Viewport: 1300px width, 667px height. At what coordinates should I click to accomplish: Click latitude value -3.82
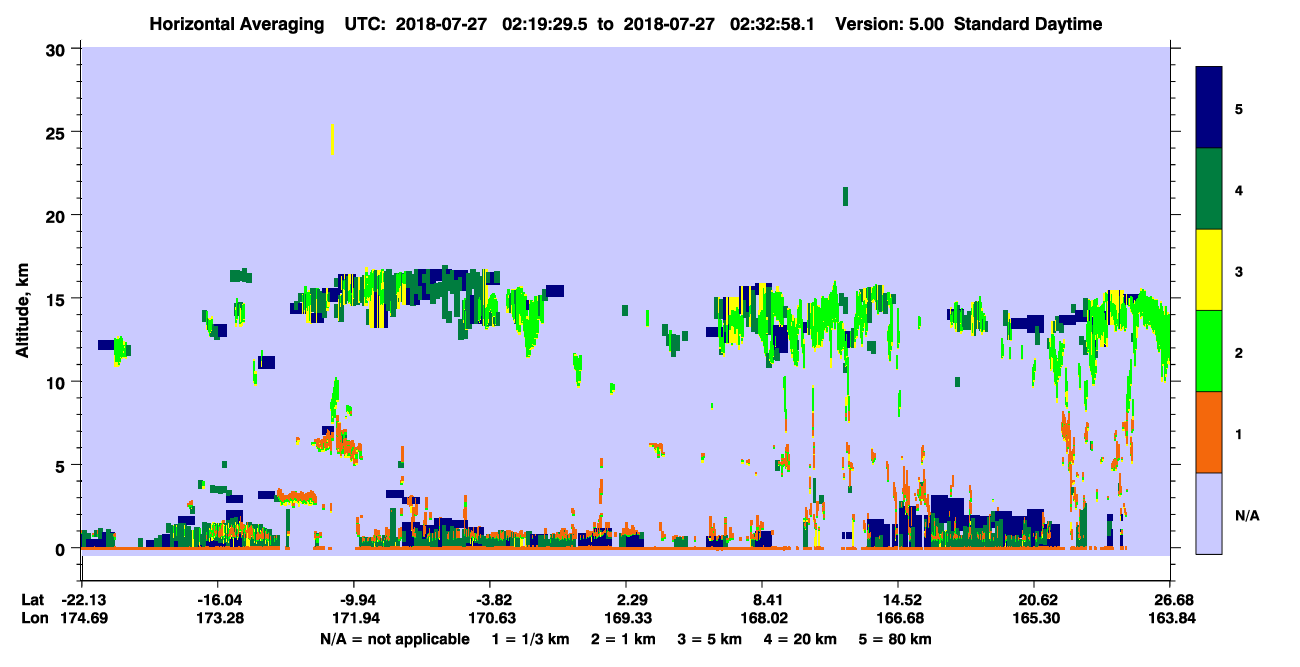click(x=489, y=600)
